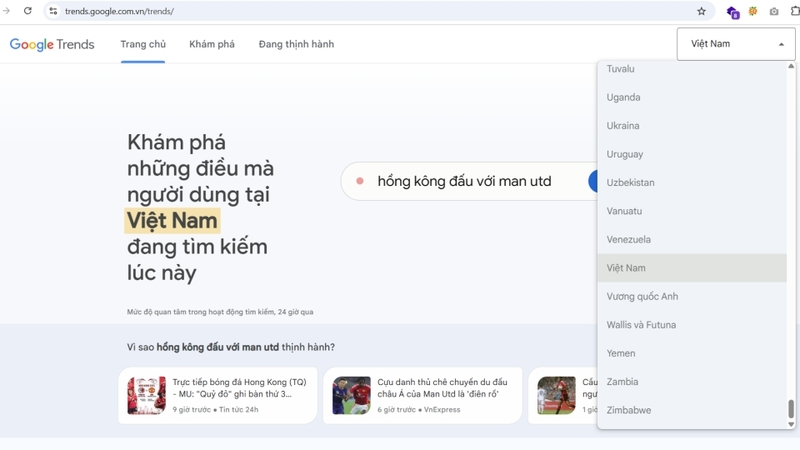Click the address bar URL field
Image resolution: width=800 pixels, height=450 pixels.
point(378,11)
